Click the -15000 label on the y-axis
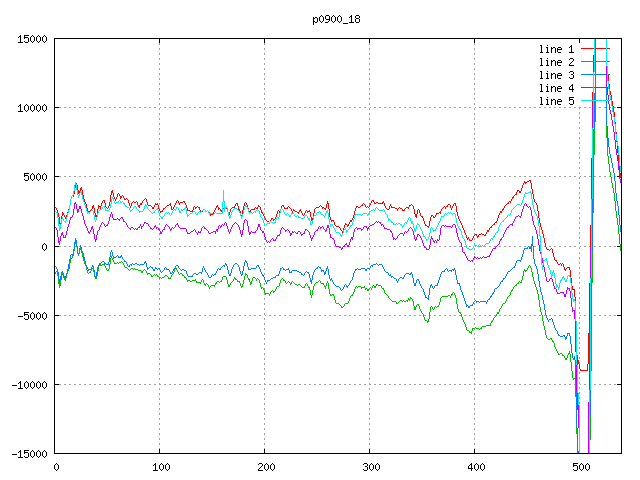The height and width of the screenshot is (480, 640). 29,453
